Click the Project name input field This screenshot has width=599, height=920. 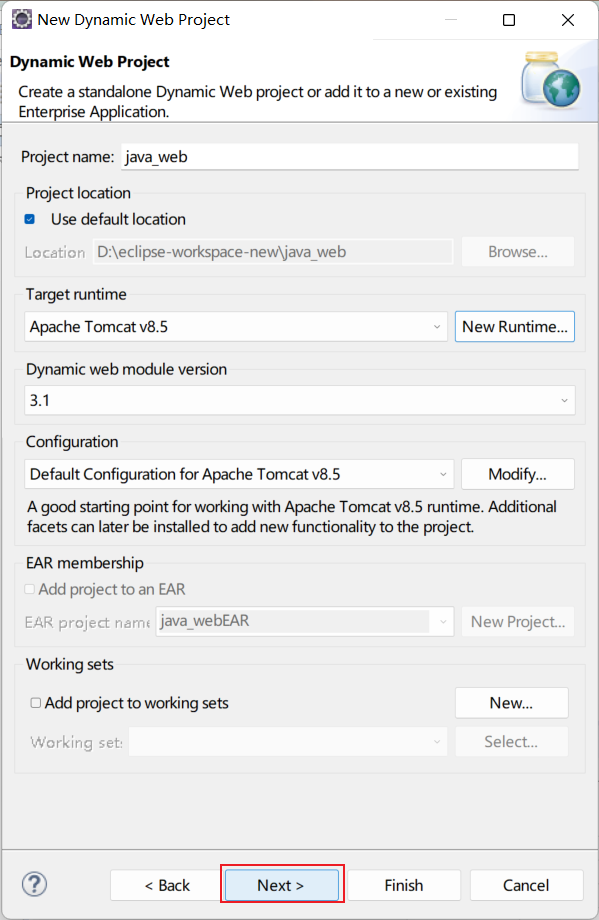point(350,157)
